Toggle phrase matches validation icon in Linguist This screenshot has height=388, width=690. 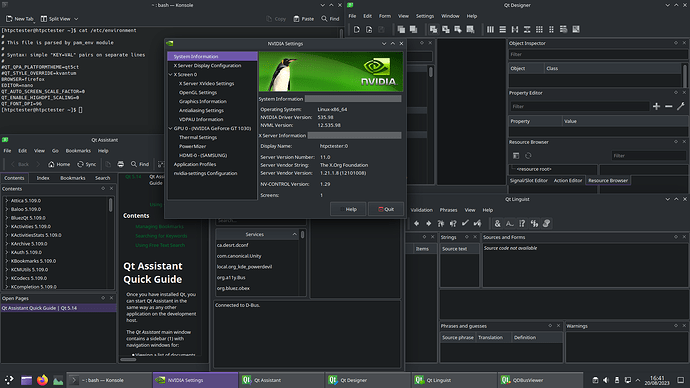pos(534,223)
